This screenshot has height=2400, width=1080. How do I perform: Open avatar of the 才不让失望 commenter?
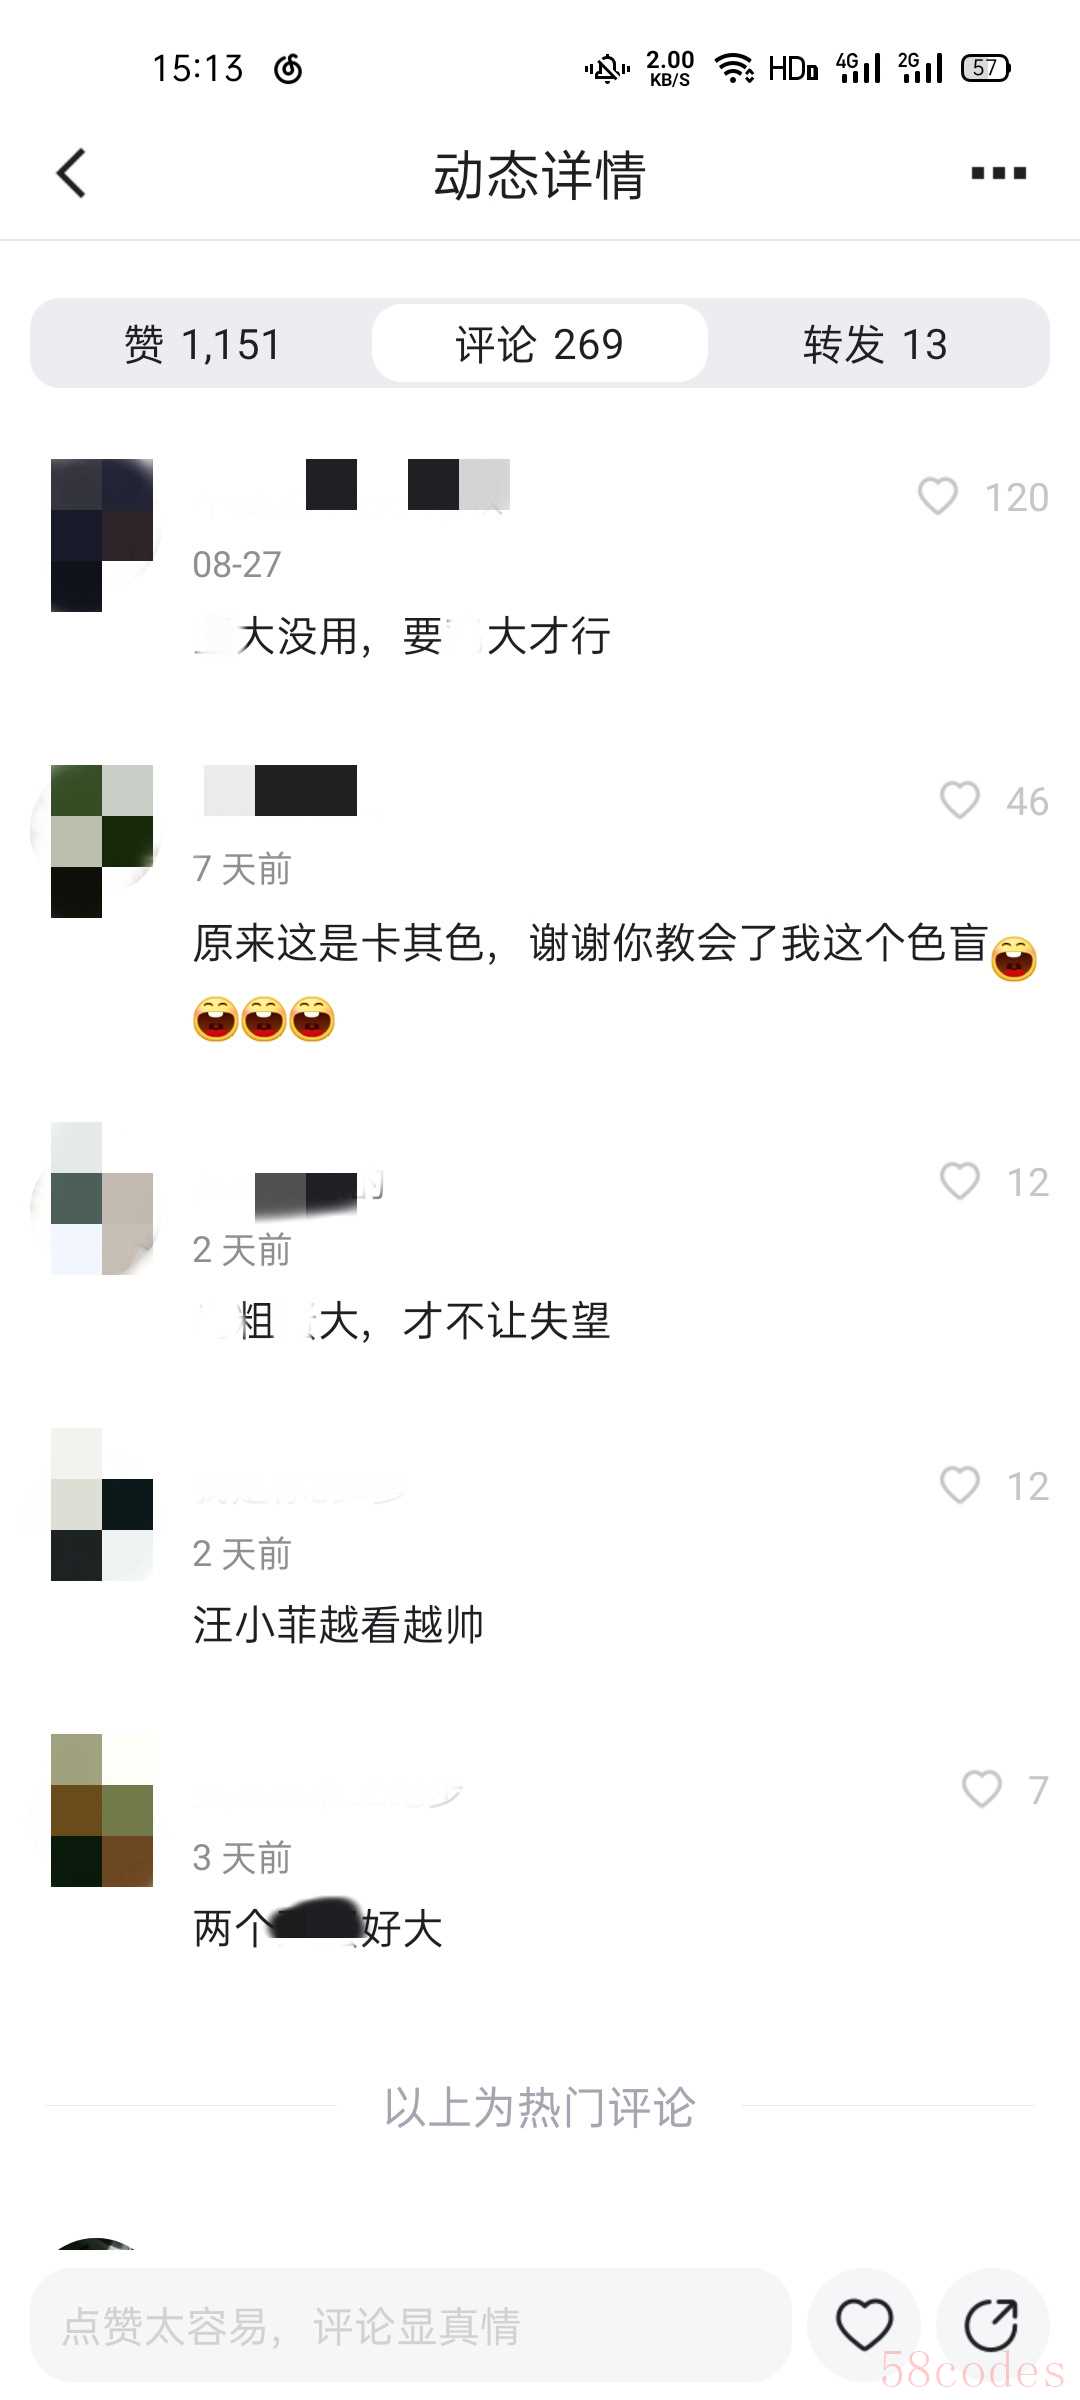[102, 1198]
